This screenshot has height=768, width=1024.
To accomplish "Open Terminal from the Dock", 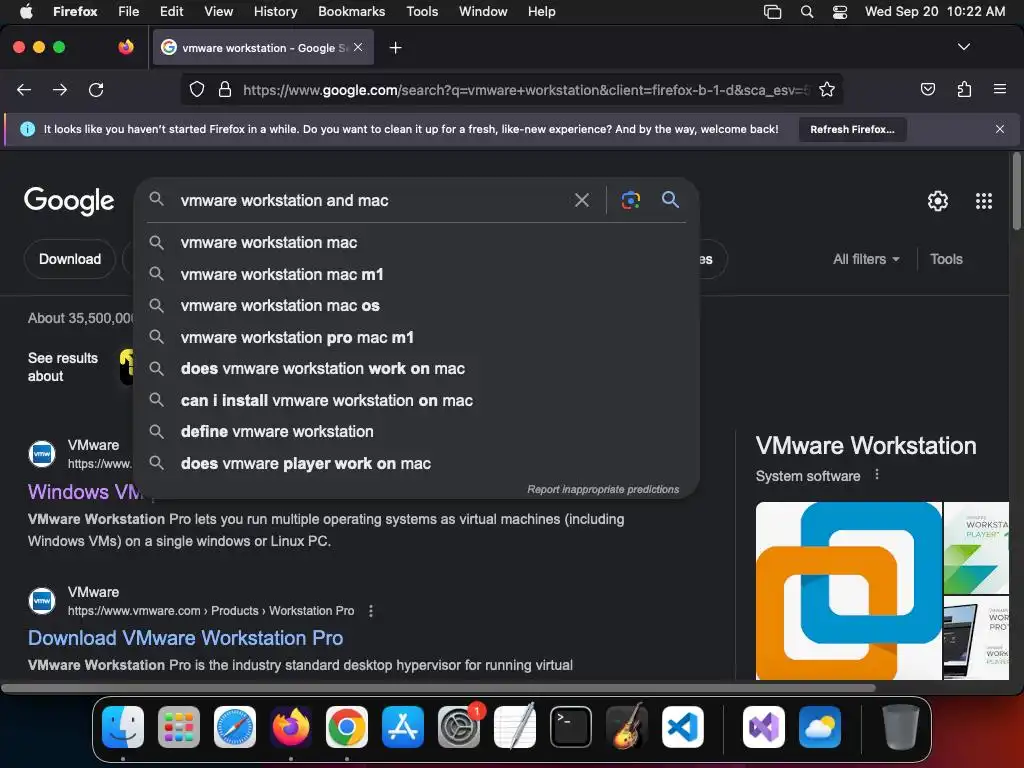I will tap(571, 727).
